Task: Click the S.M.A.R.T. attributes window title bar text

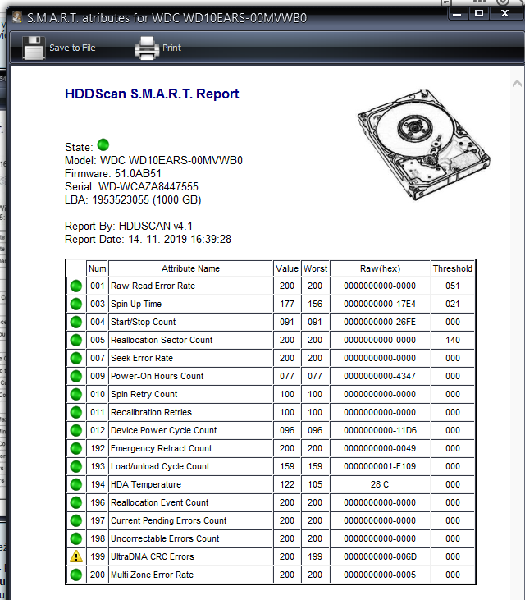Action: tap(167, 18)
